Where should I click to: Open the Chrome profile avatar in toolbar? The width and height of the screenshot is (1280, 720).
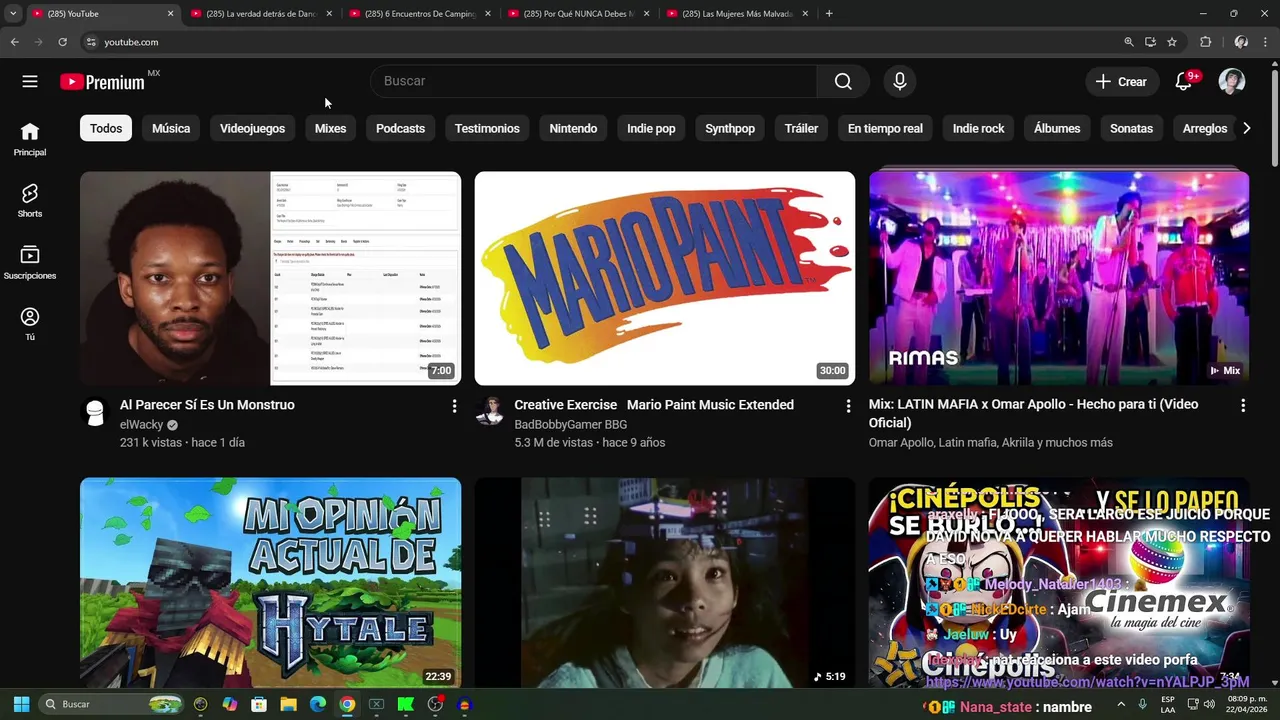[1241, 42]
